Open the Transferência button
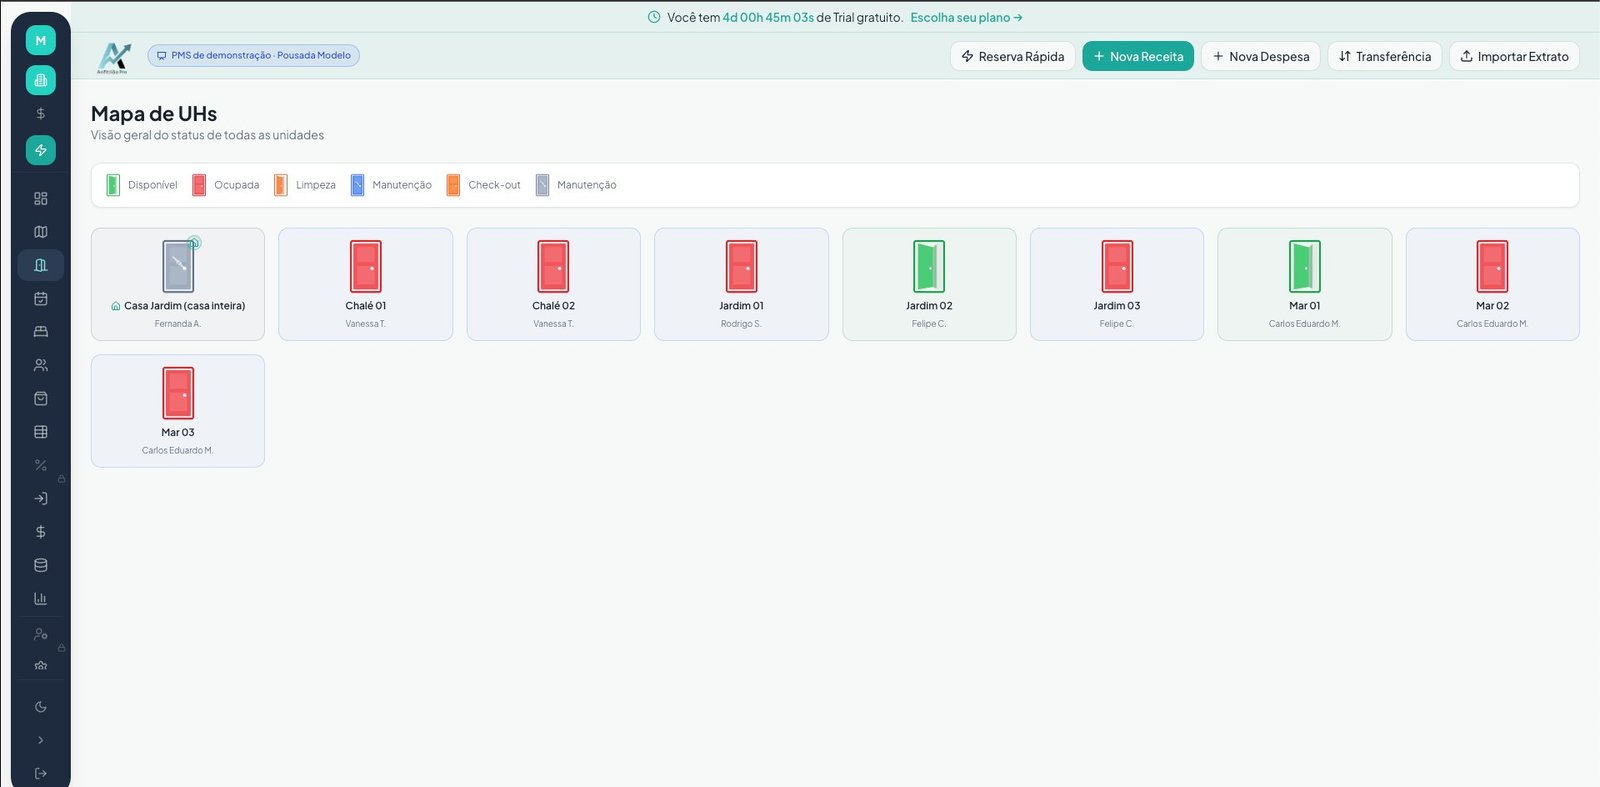The image size is (1600, 787). coord(1385,56)
